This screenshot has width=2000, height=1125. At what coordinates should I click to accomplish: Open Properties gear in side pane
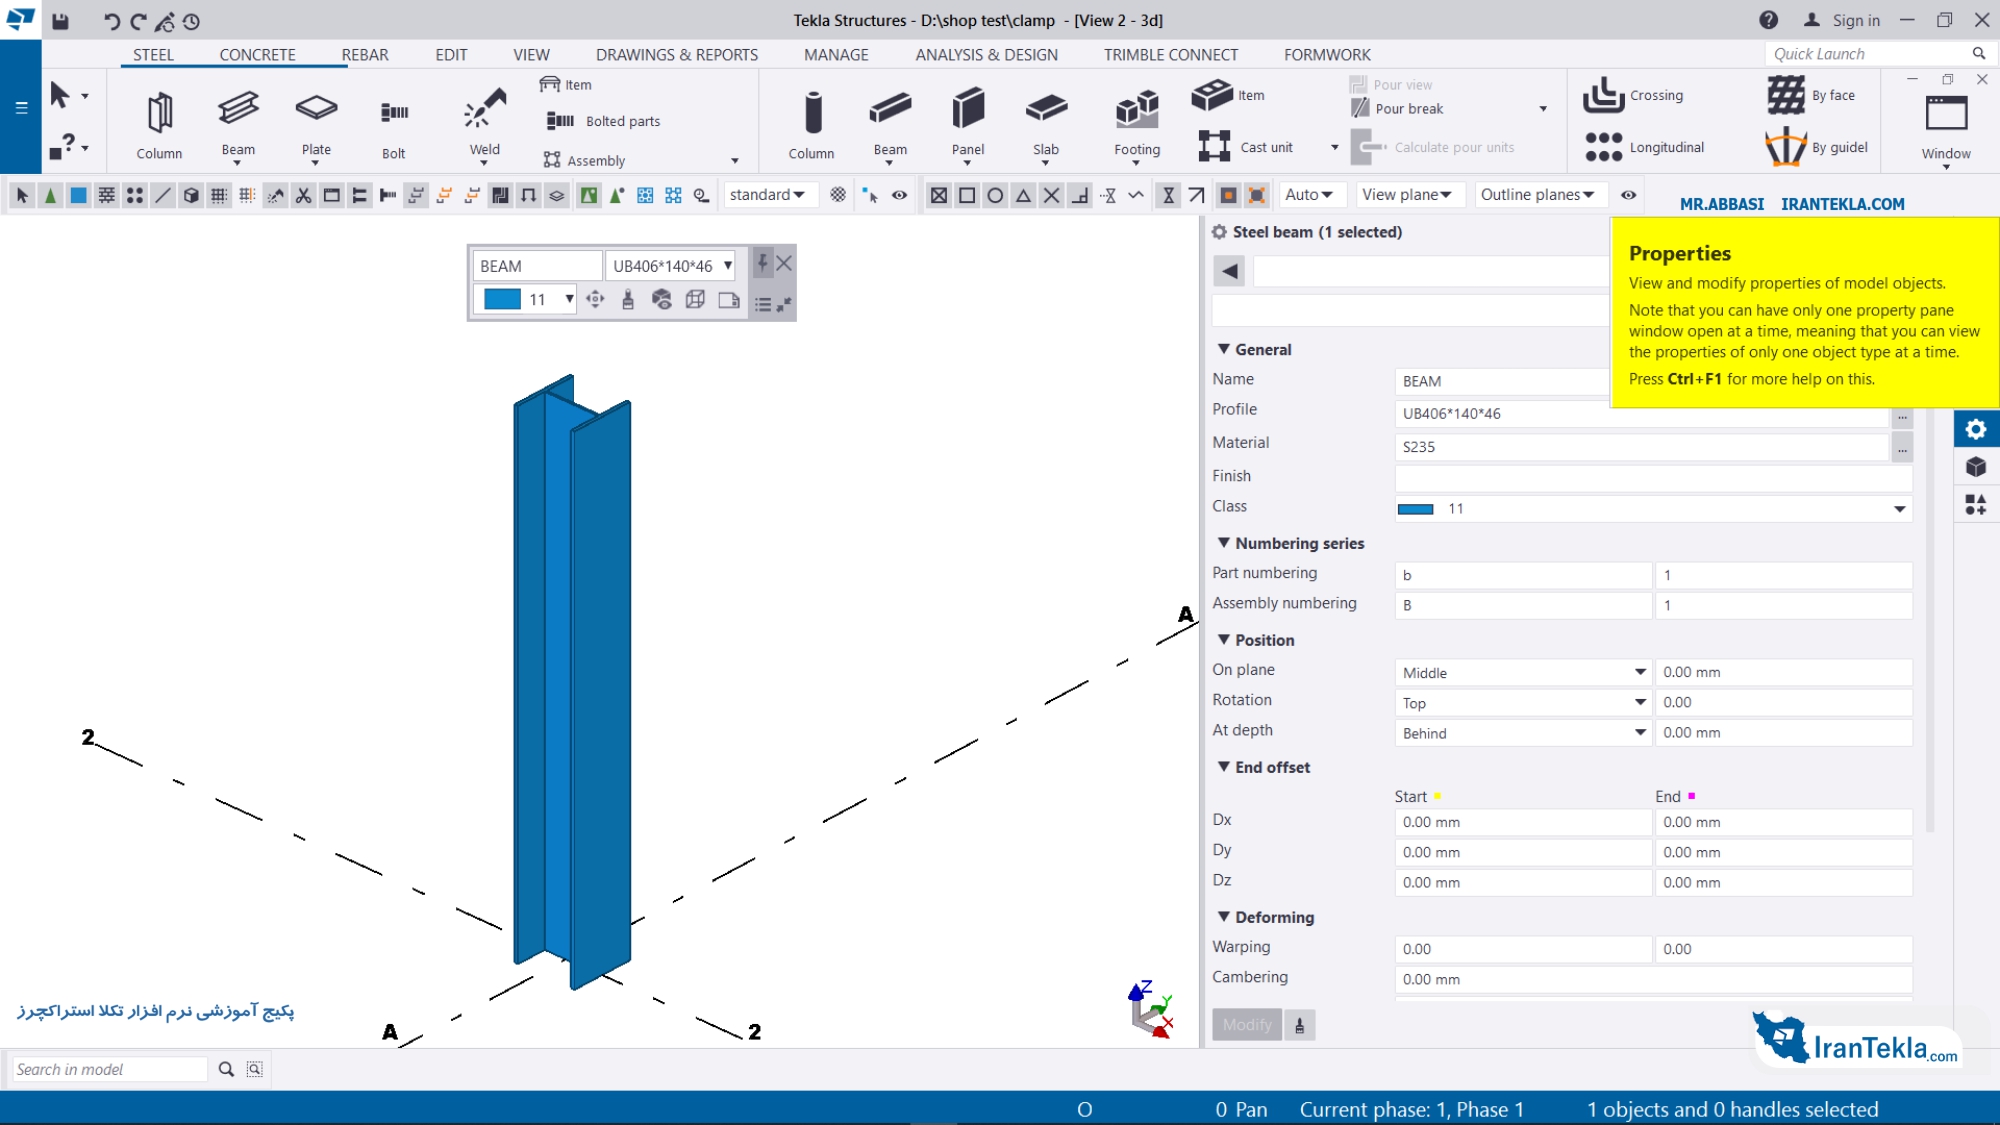pos(1976,429)
